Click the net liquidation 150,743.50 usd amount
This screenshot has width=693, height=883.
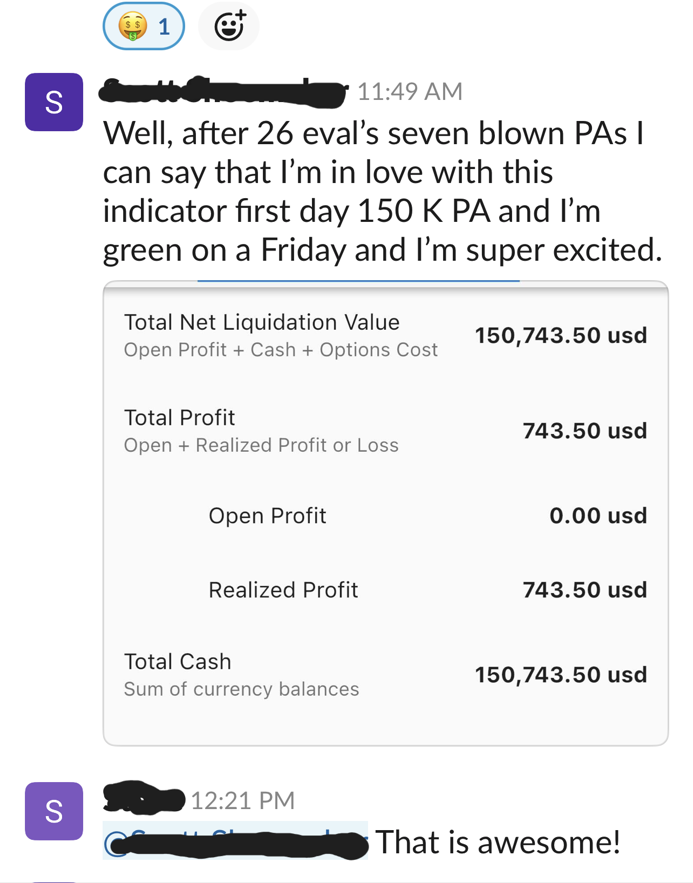(561, 335)
